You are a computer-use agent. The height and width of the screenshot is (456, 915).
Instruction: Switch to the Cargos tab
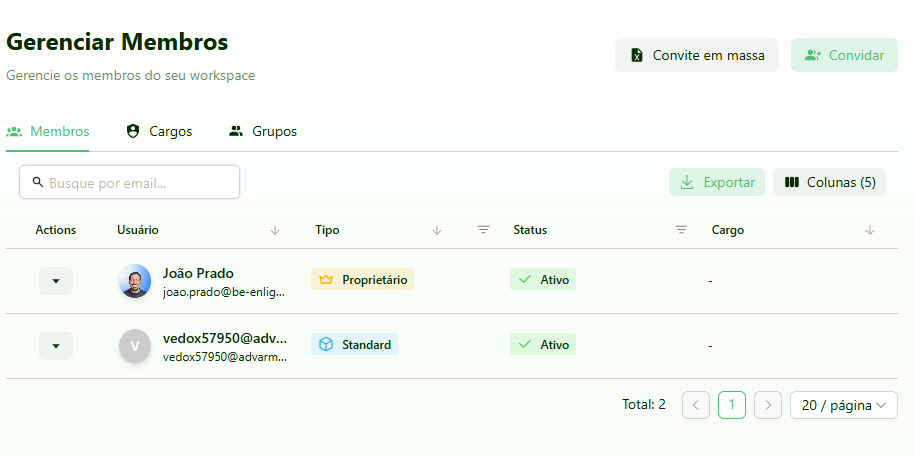(x=159, y=131)
